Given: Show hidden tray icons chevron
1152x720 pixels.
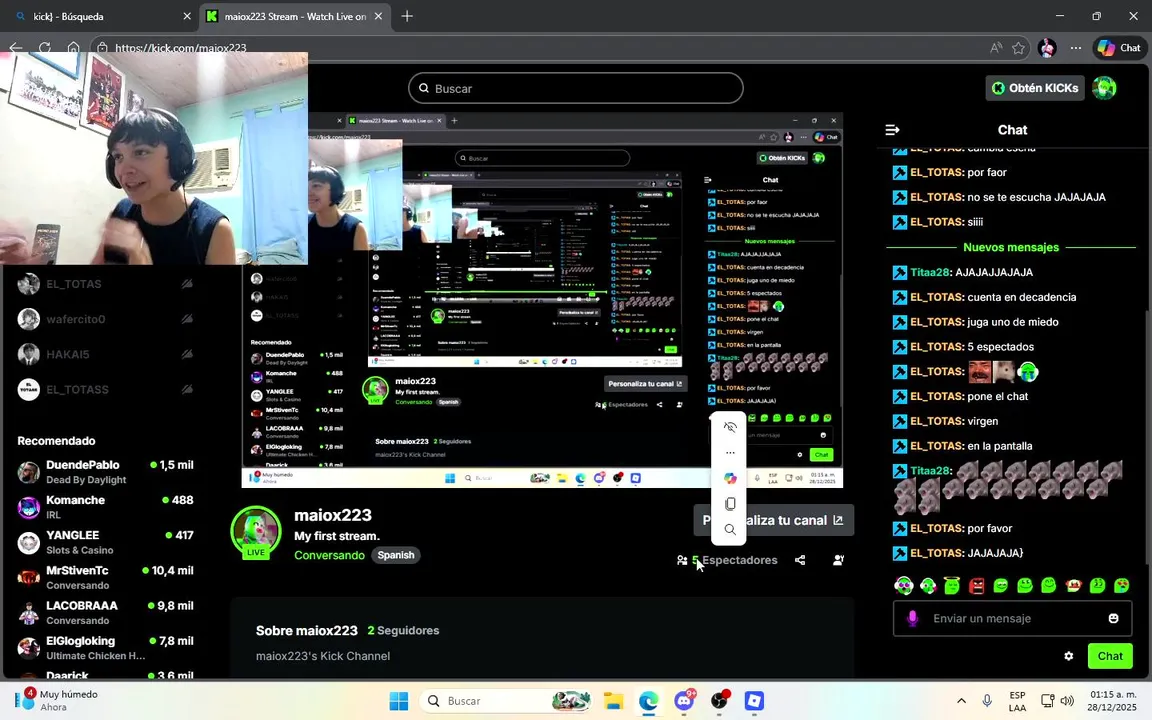Looking at the screenshot, I should (961, 701).
